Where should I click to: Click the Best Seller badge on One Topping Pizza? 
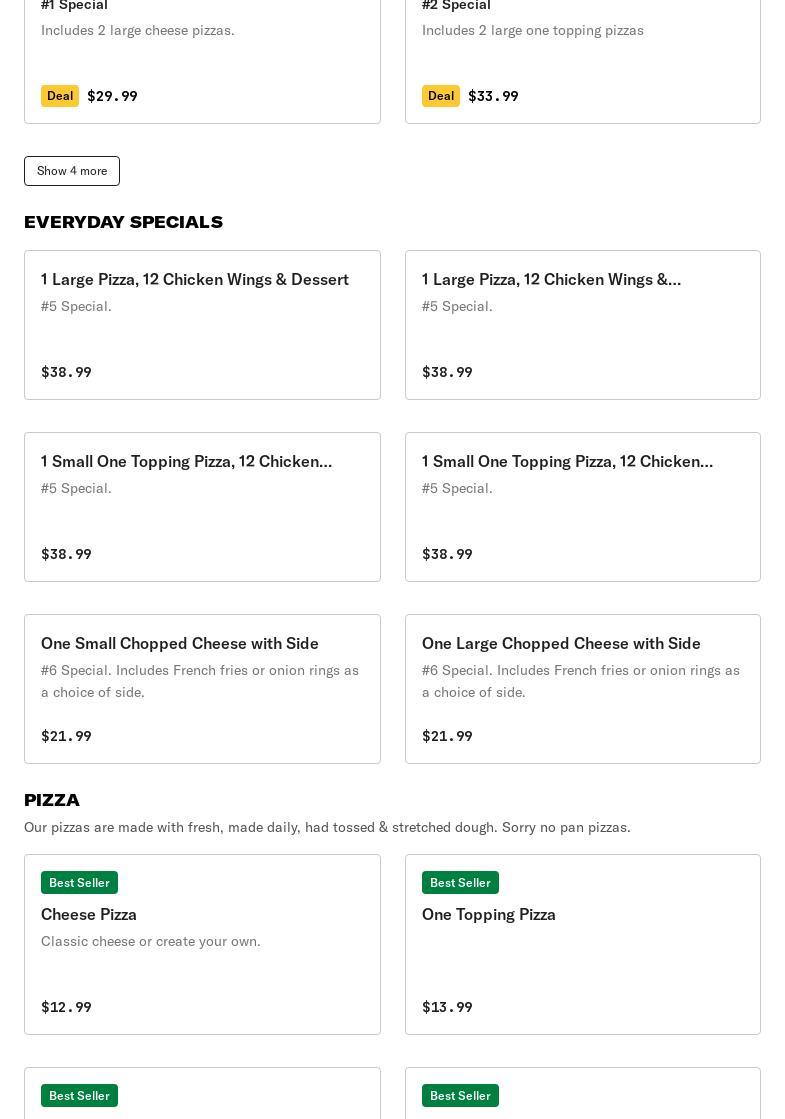(x=460, y=883)
